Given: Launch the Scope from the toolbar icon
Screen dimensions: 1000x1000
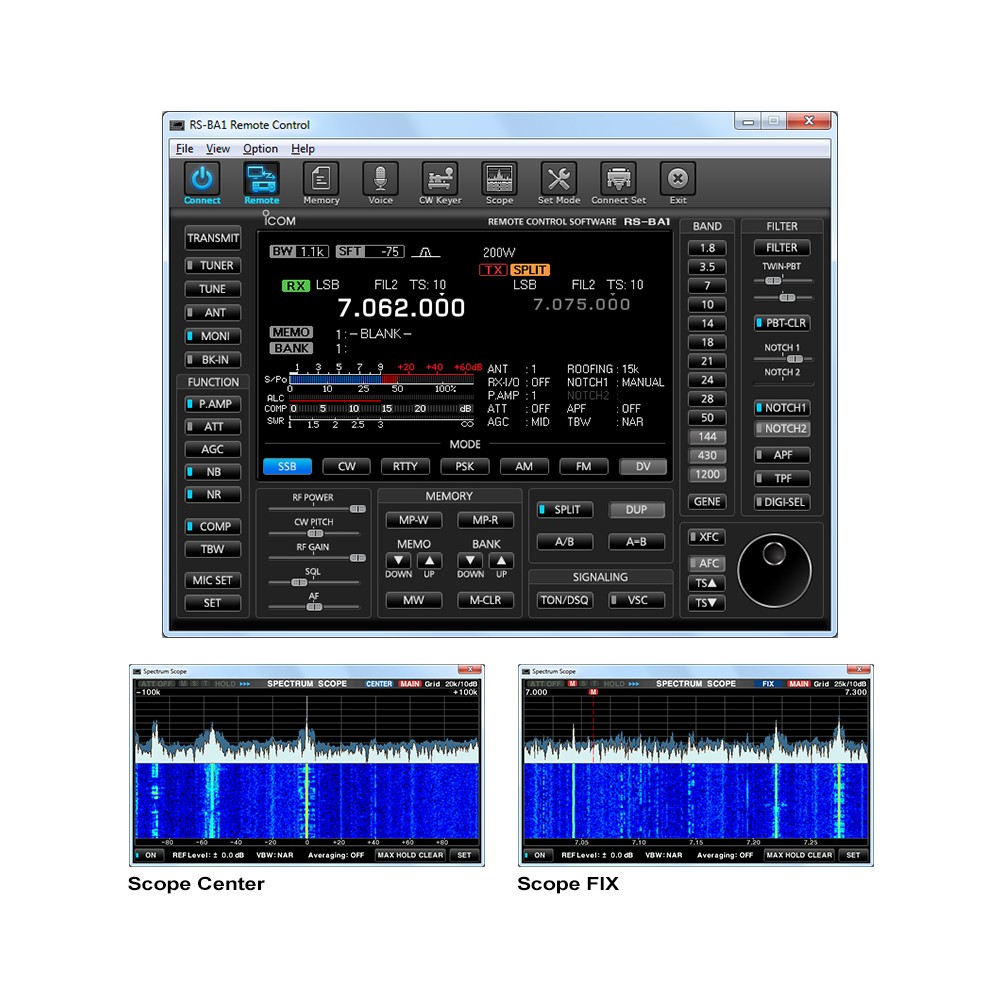Looking at the screenshot, I should [x=499, y=180].
